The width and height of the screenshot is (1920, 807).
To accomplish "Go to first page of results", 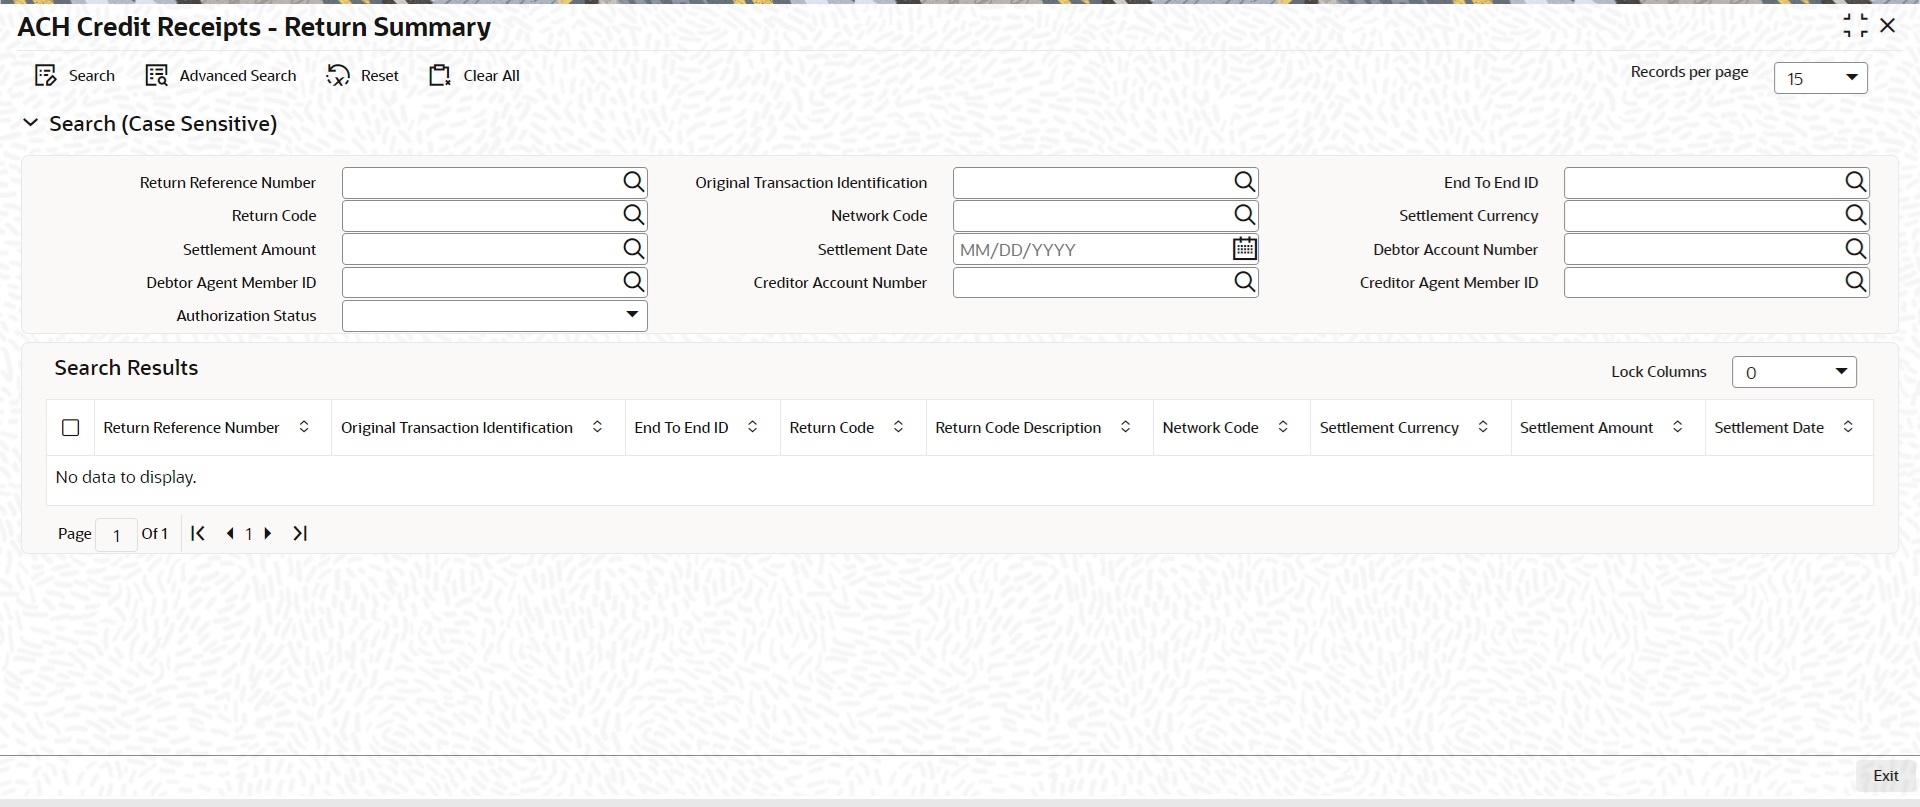I will tap(198, 534).
